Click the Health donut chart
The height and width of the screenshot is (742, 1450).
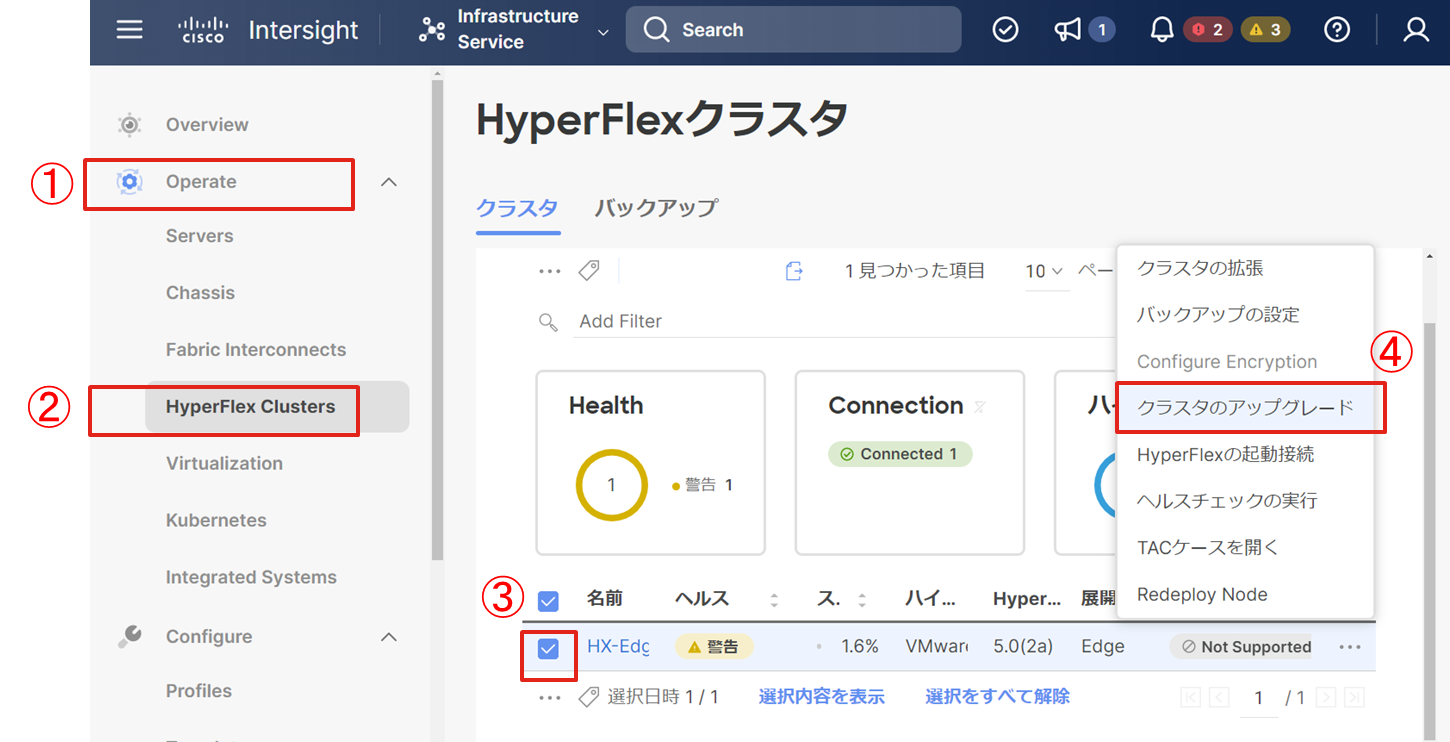(612, 485)
